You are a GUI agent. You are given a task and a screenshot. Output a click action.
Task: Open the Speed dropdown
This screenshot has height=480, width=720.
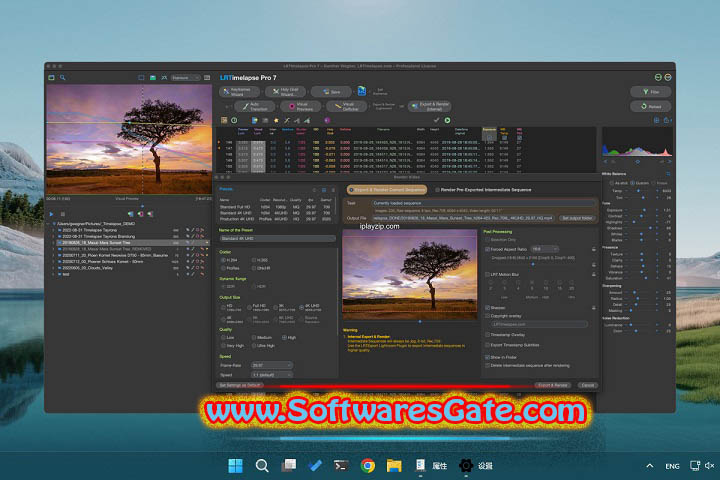pyautogui.click(x=272, y=375)
